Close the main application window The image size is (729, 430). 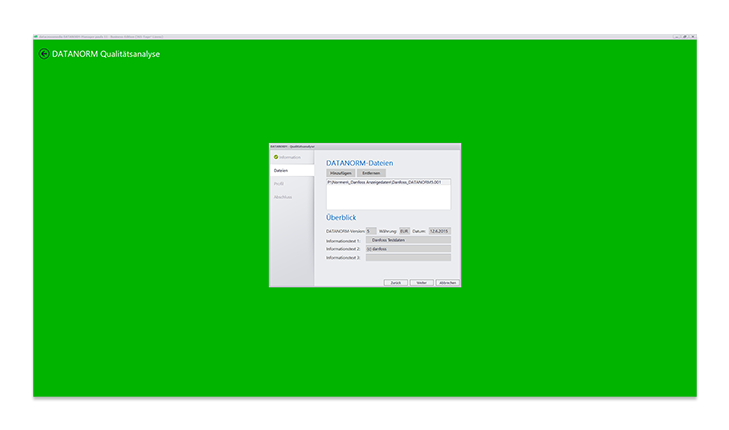pos(692,37)
